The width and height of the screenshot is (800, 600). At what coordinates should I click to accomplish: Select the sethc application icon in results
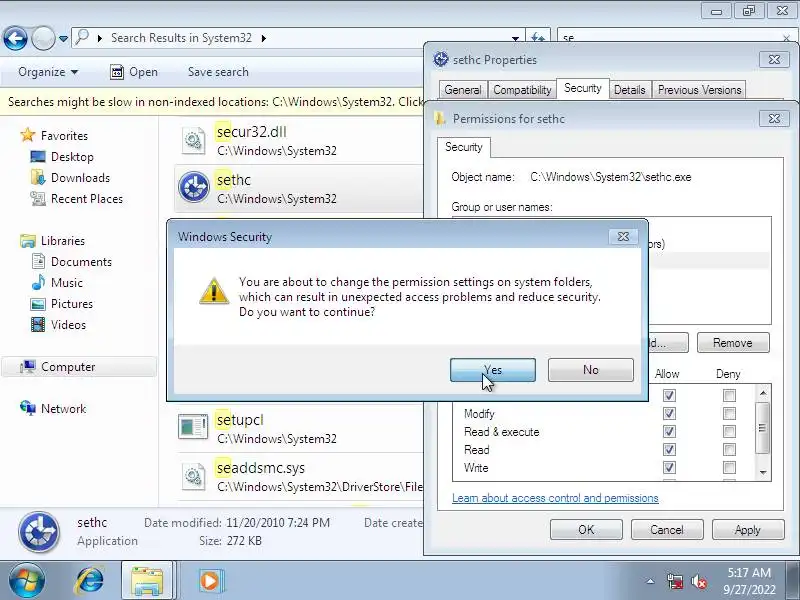point(194,187)
